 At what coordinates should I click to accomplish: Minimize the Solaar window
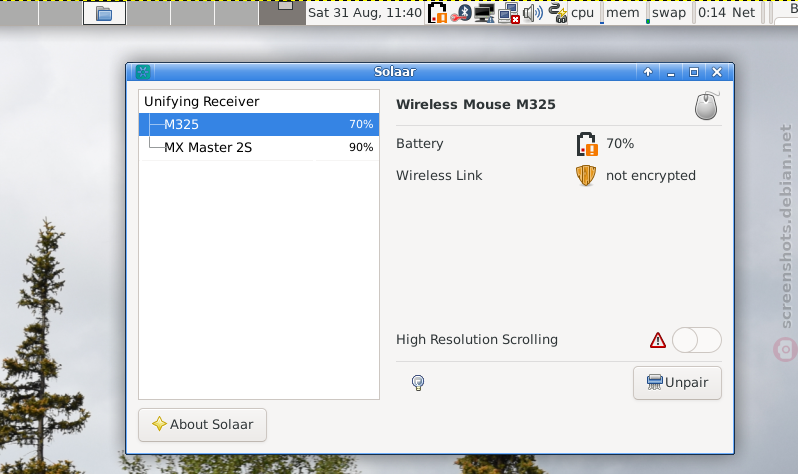(671, 72)
